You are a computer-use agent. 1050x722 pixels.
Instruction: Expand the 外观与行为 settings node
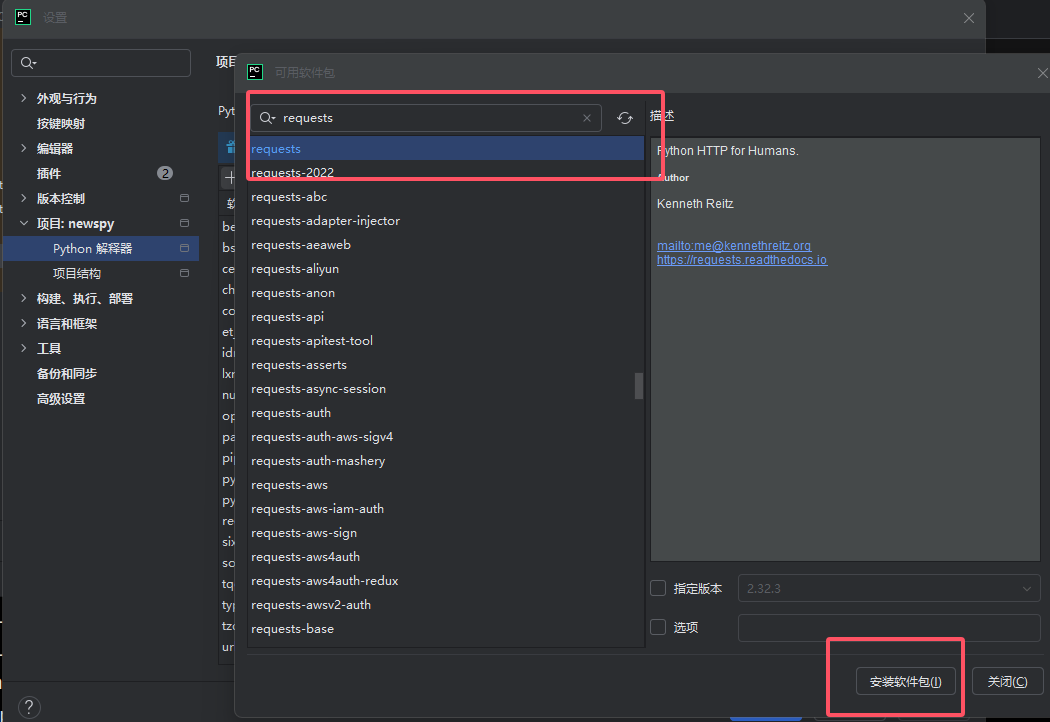tap(23, 98)
